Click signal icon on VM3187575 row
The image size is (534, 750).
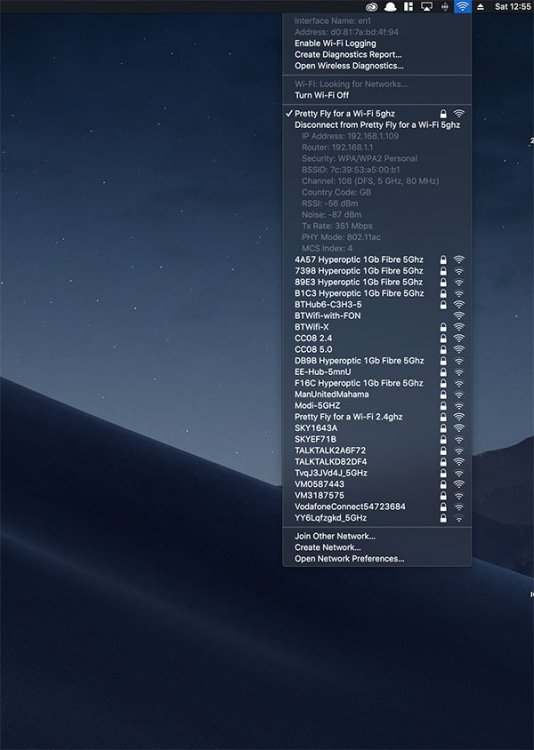click(x=459, y=496)
